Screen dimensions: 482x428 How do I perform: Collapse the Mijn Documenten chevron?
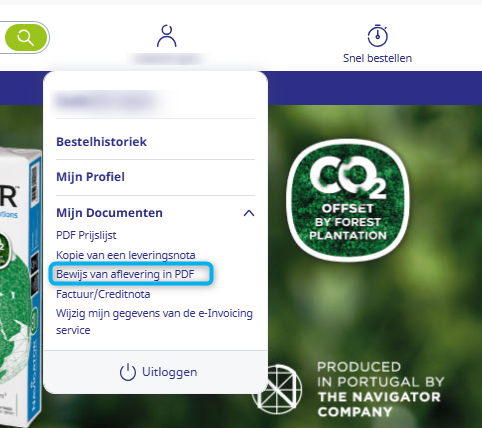[x=249, y=213]
